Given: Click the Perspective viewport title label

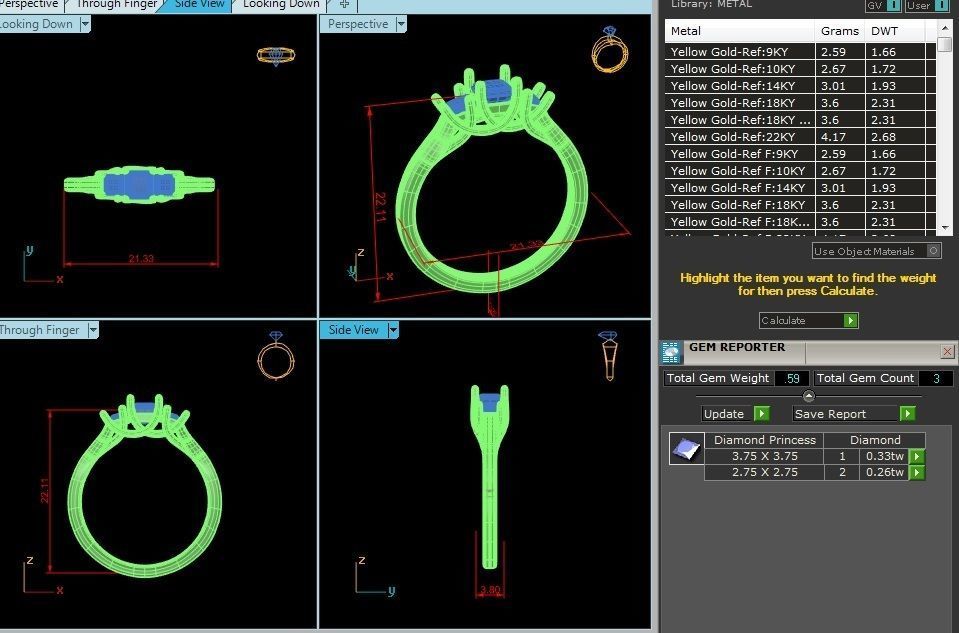Looking at the screenshot, I should coord(358,24).
